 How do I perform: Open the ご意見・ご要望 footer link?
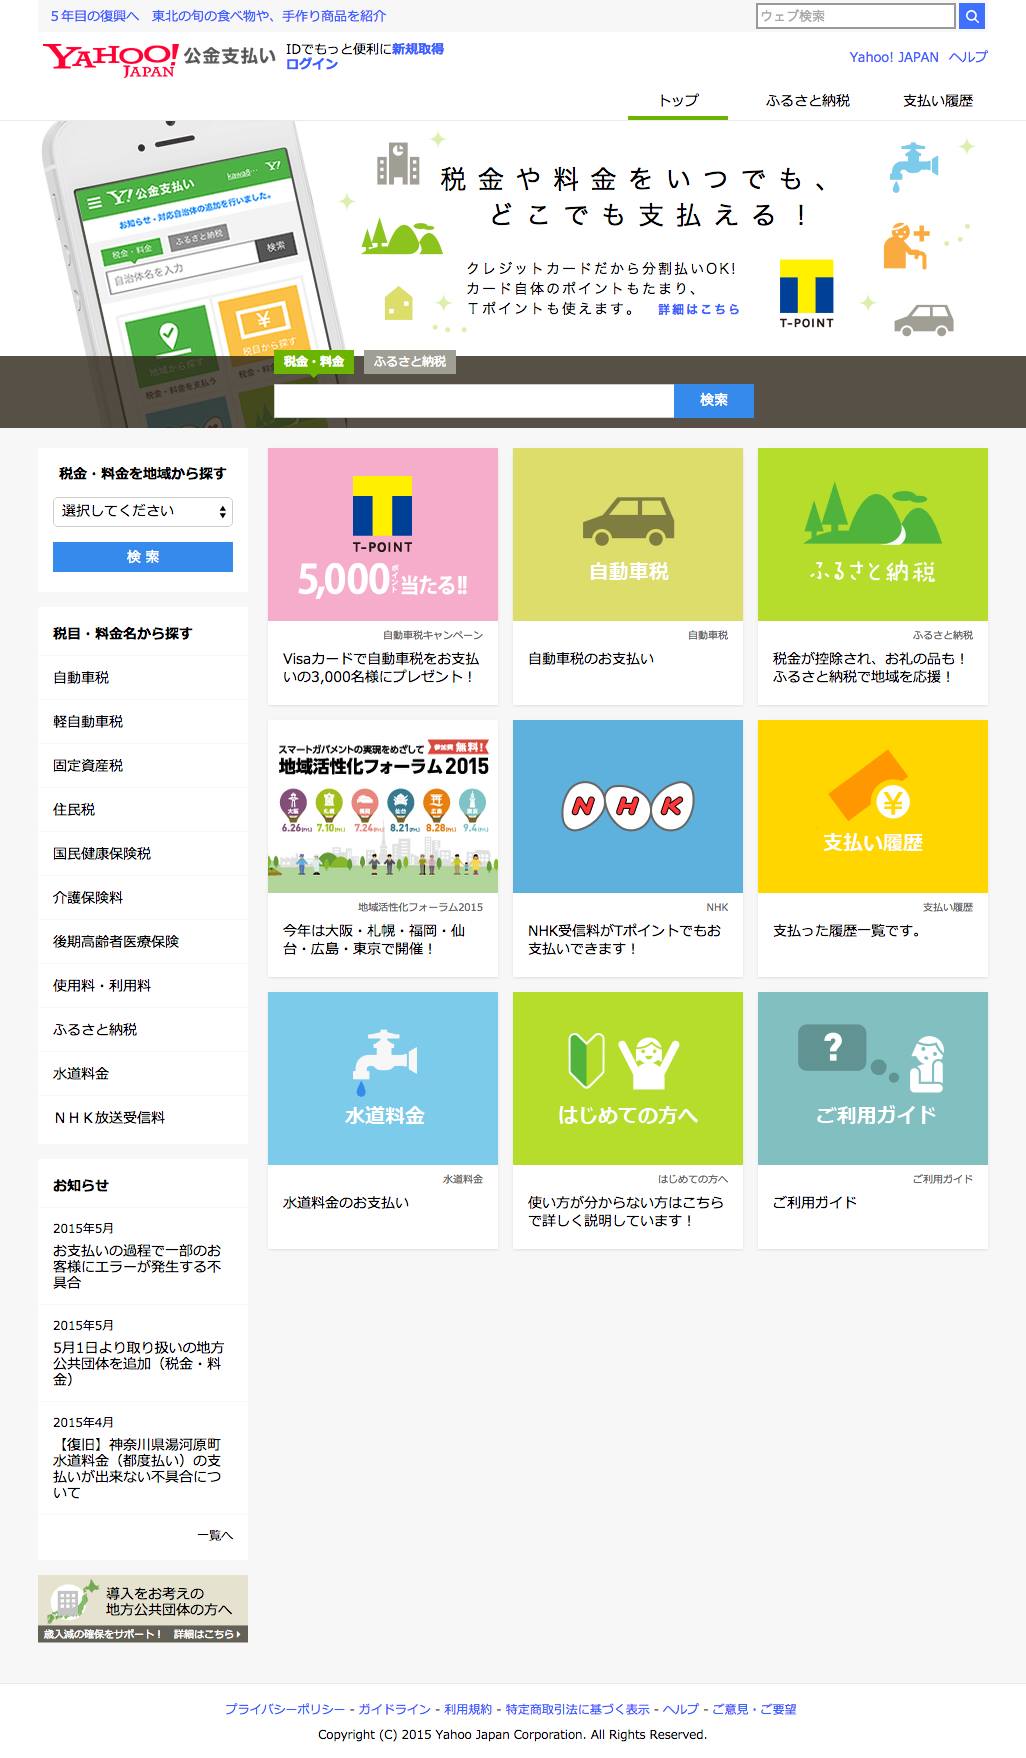(x=754, y=1709)
